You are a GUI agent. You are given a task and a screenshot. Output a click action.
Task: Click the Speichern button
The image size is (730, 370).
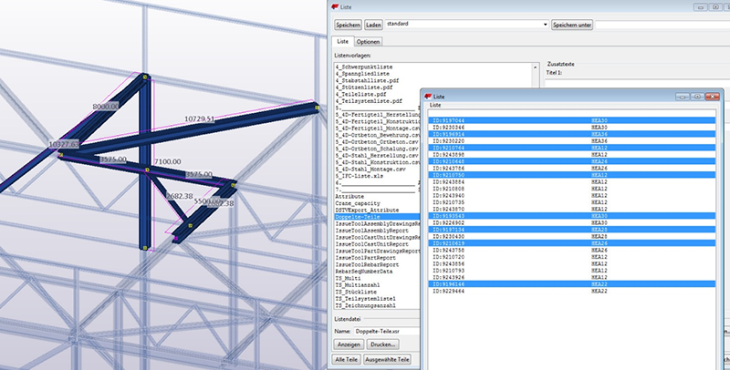[348, 25]
